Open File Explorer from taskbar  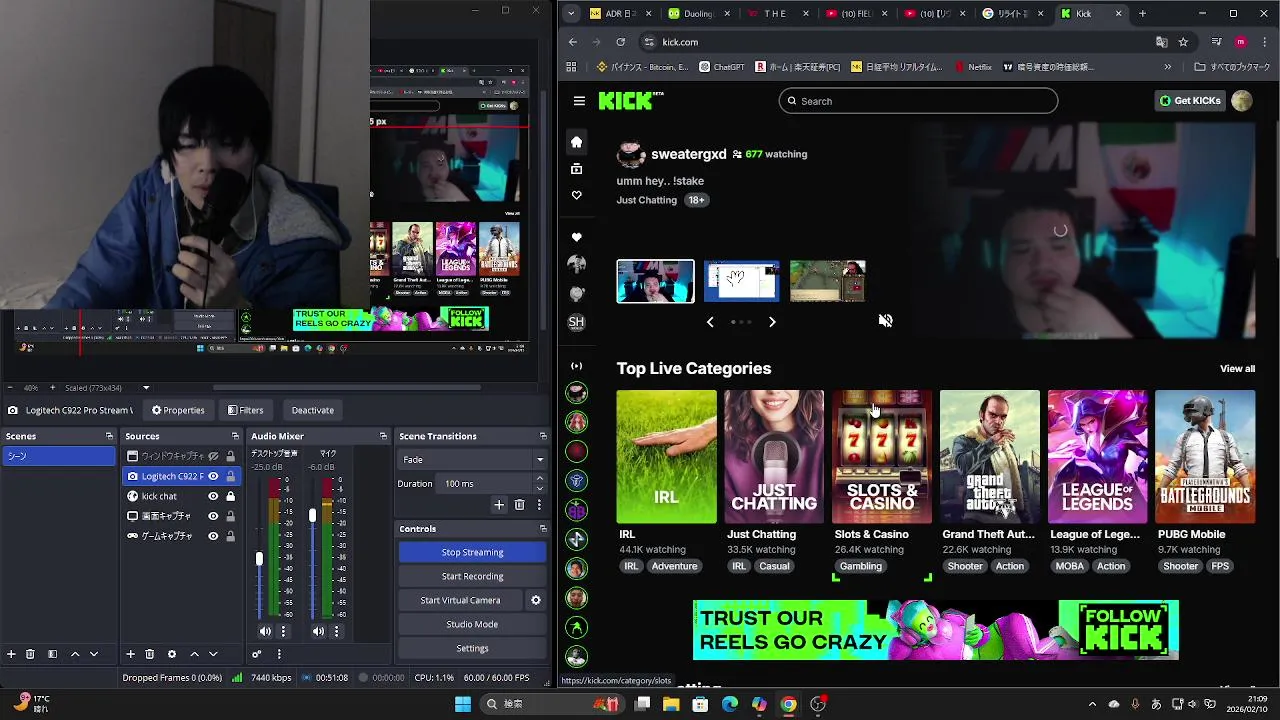click(x=671, y=704)
